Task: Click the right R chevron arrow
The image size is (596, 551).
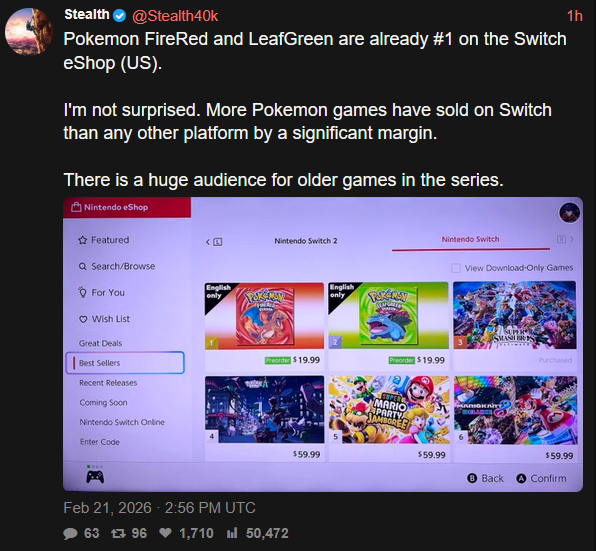Action: point(565,239)
